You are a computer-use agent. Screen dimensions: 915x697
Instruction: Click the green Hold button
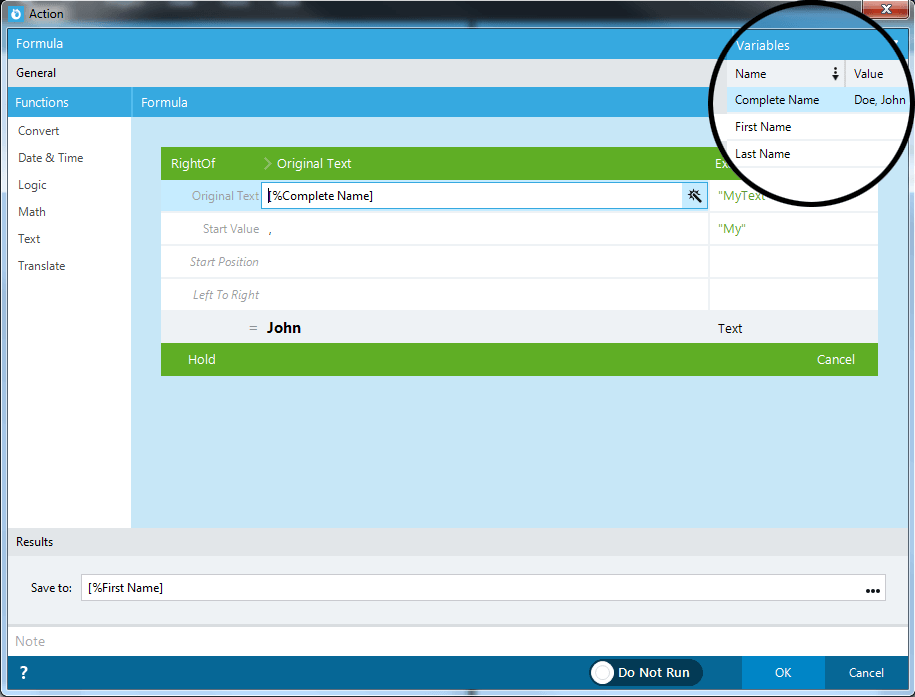click(x=202, y=360)
